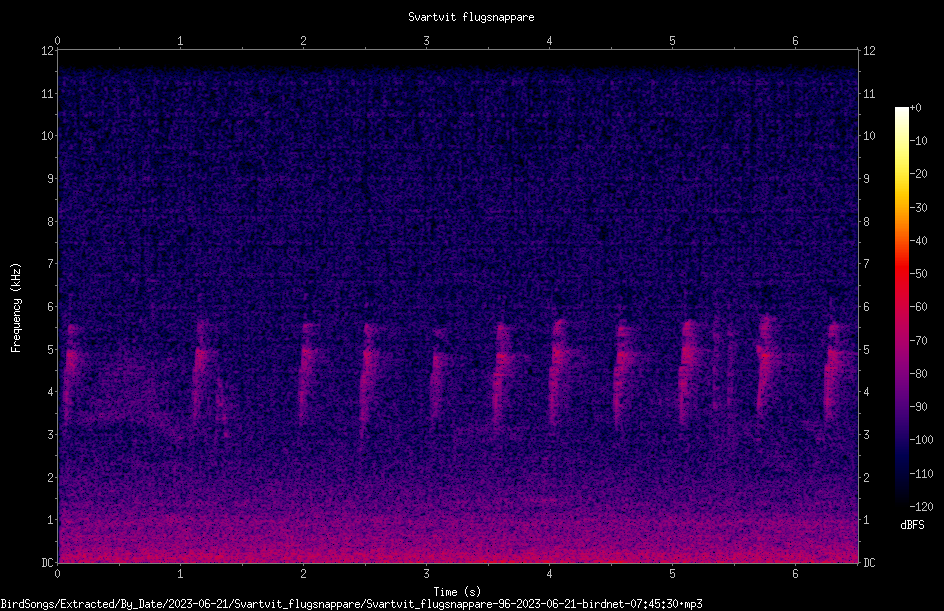Click the 'DC' label on the left axis
This screenshot has width=944, height=611.
coord(47,563)
